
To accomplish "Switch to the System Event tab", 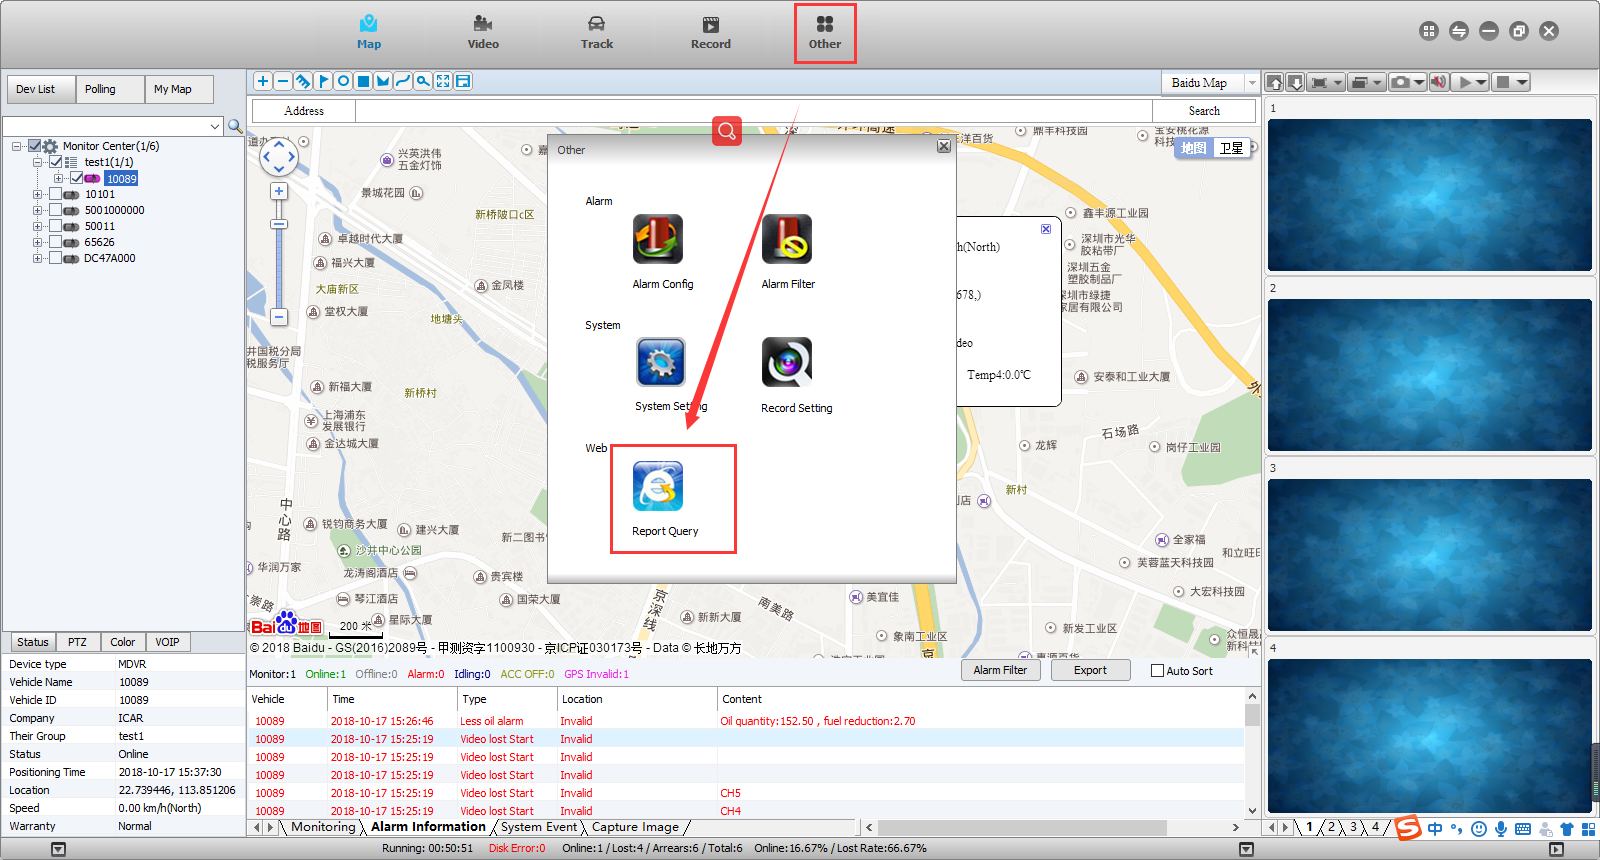I will 539,827.
